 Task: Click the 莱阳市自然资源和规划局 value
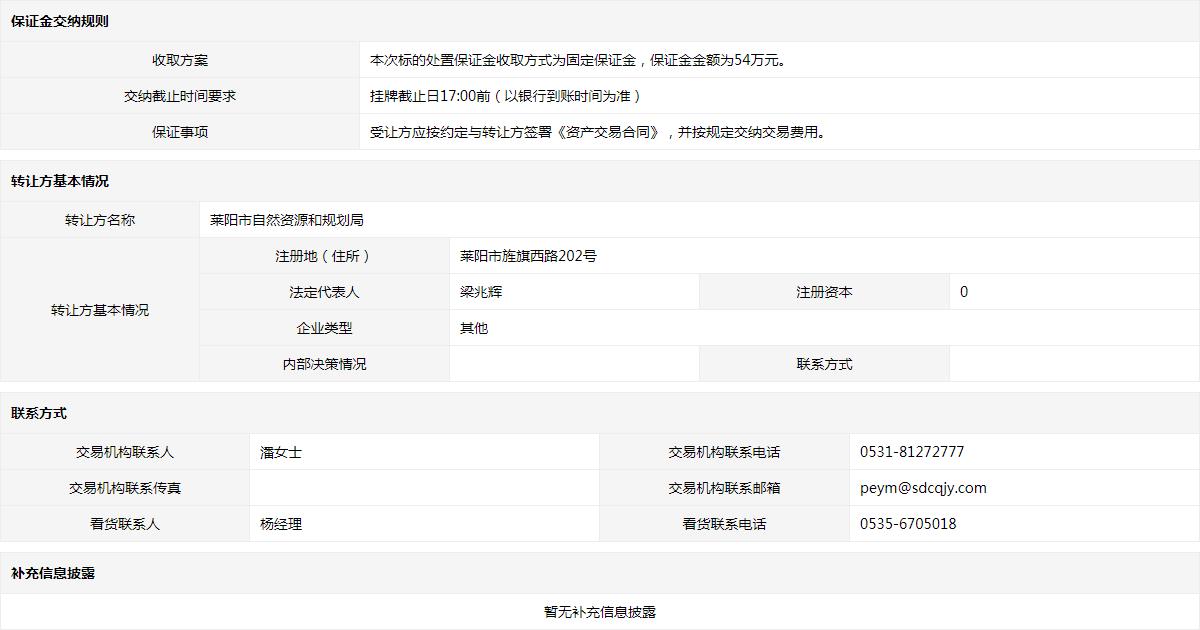(287, 220)
